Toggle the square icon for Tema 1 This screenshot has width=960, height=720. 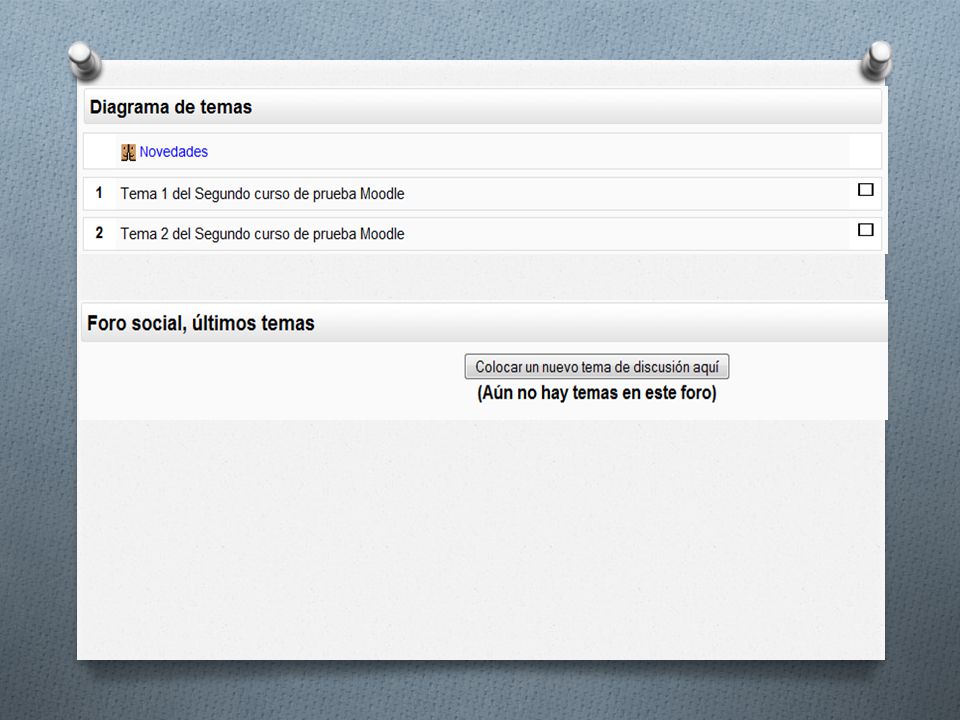pyautogui.click(x=865, y=190)
